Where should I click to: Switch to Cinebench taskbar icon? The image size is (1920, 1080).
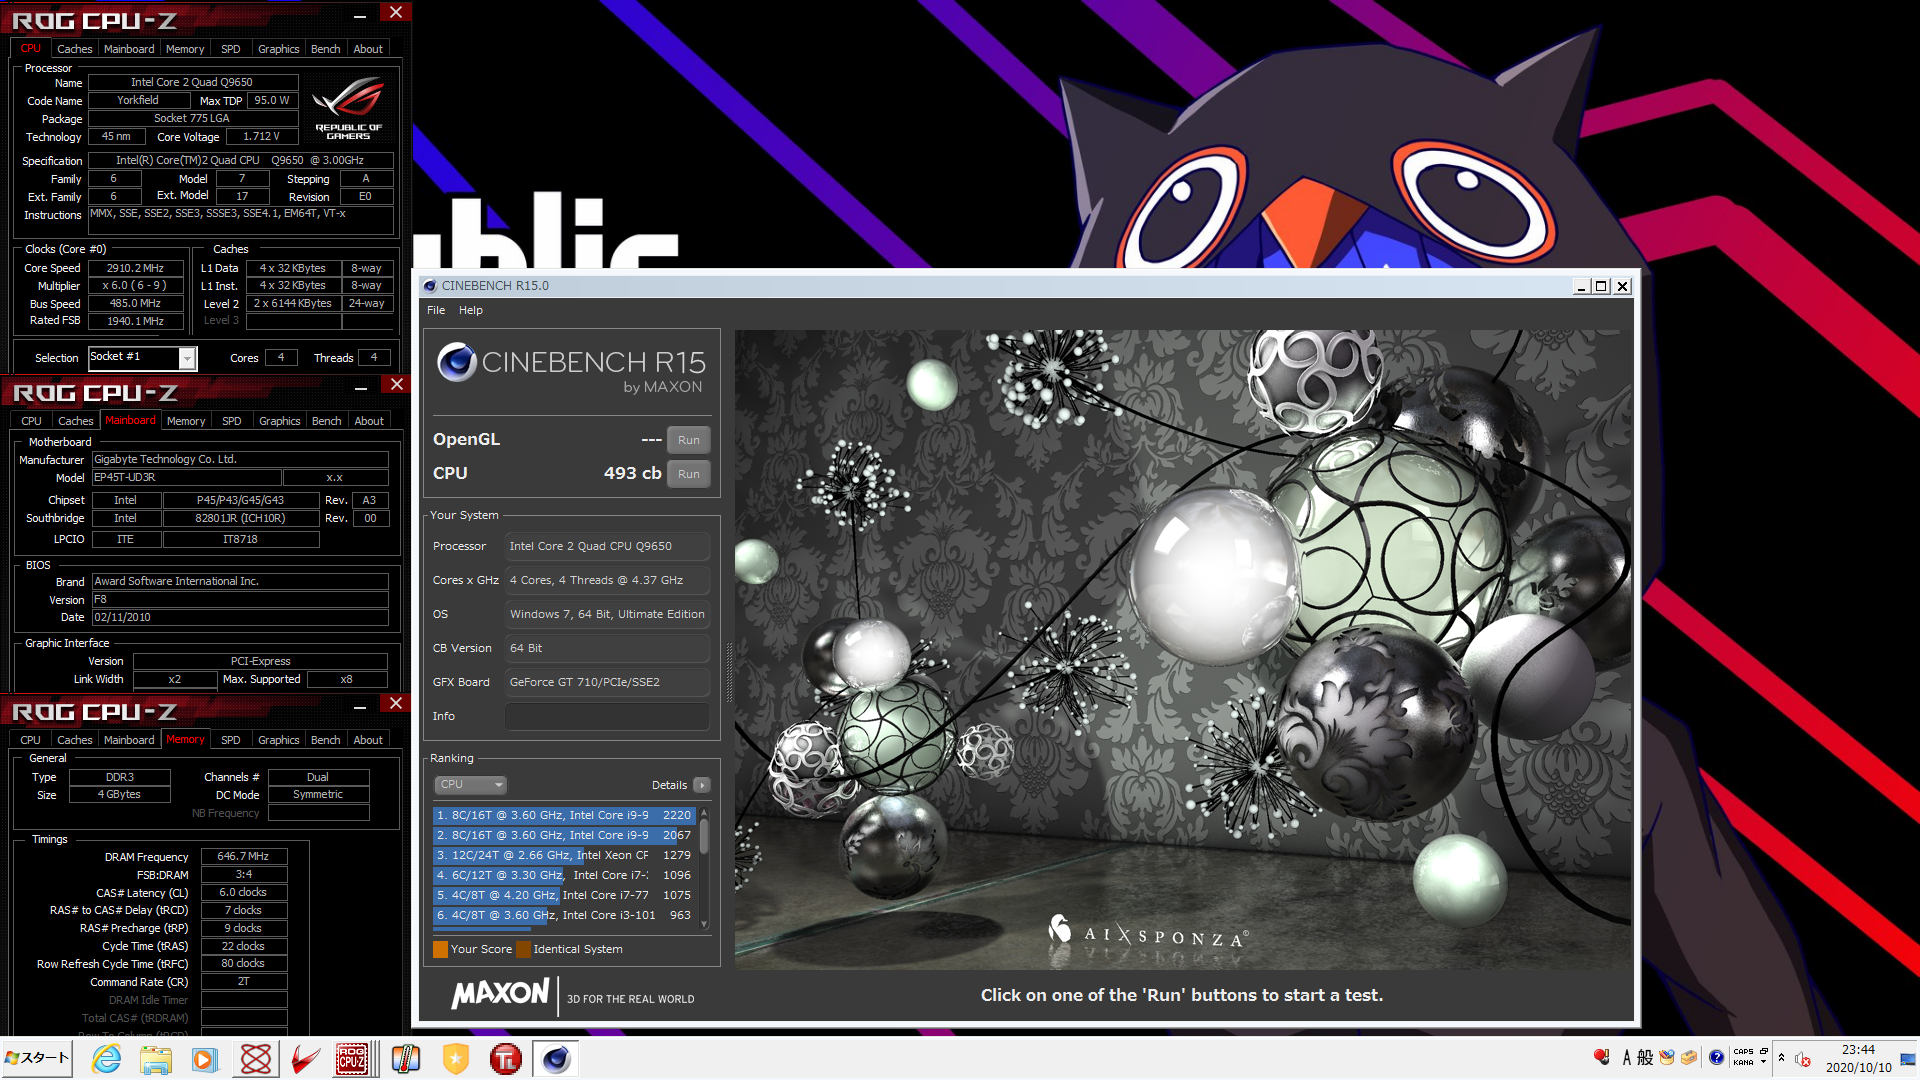tap(556, 1059)
